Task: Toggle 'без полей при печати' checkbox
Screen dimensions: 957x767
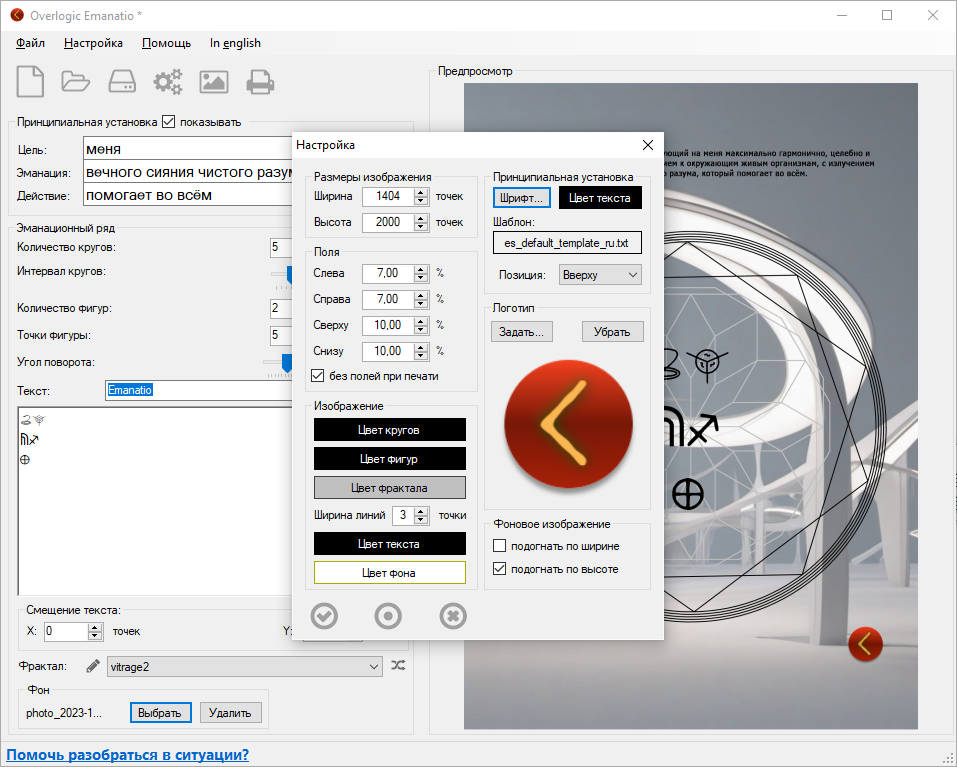Action: 319,376
